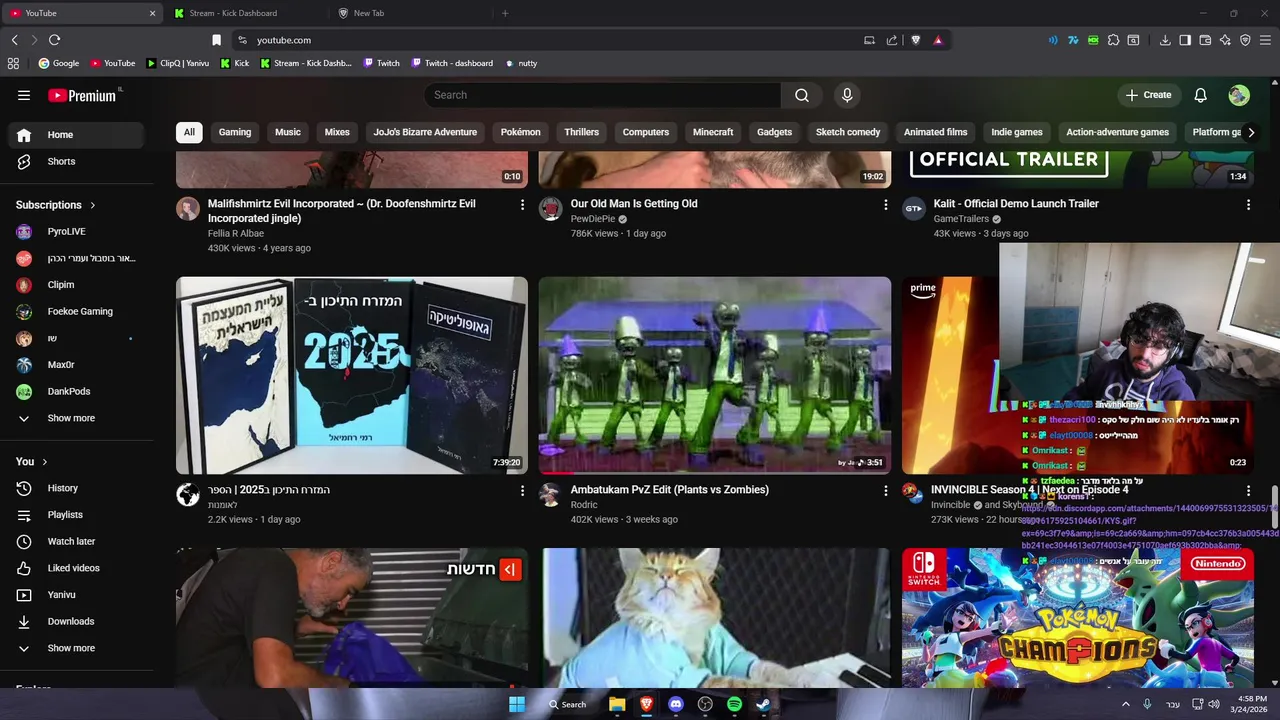This screenshot has width=1280, height=720.
Task: Open the Pokémon Champions thumbnail
Action: [x=1077, y=617]
